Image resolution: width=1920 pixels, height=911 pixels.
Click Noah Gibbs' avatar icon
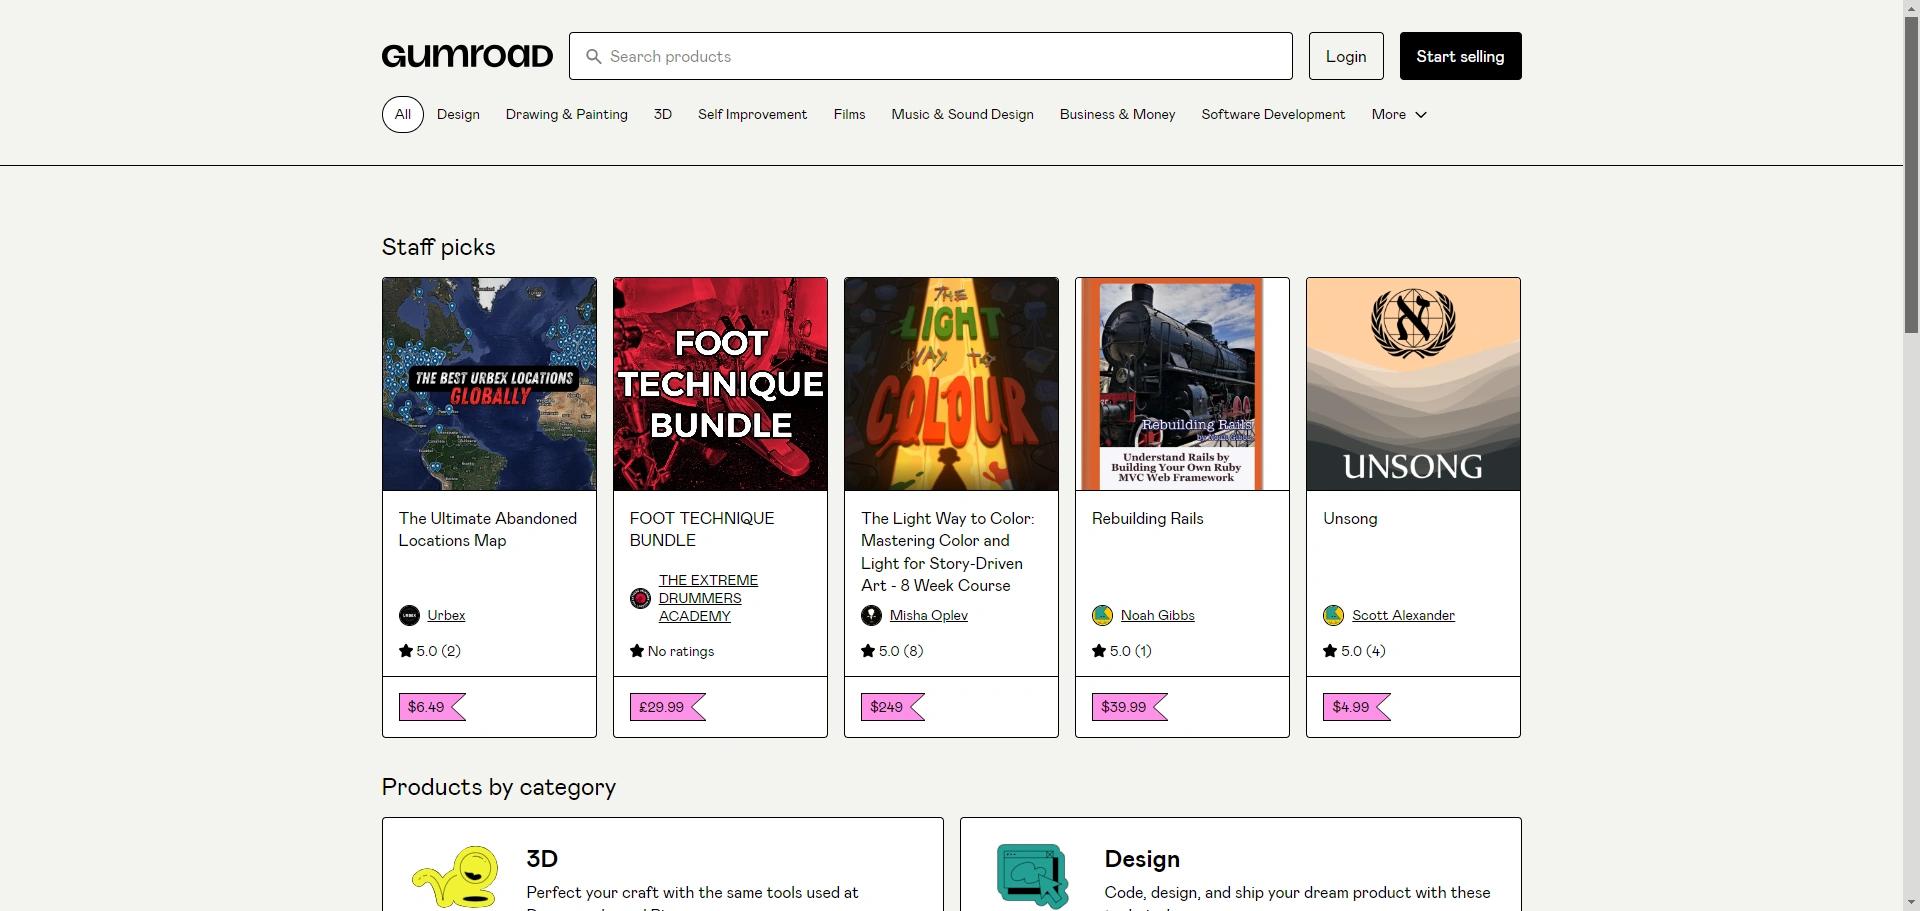pos(1102,616)
